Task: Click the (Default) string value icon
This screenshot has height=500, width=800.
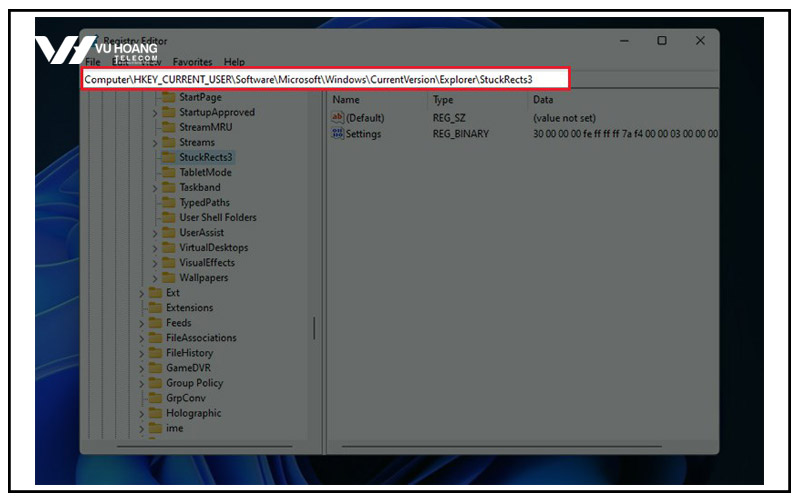Action: coord(337,118)
